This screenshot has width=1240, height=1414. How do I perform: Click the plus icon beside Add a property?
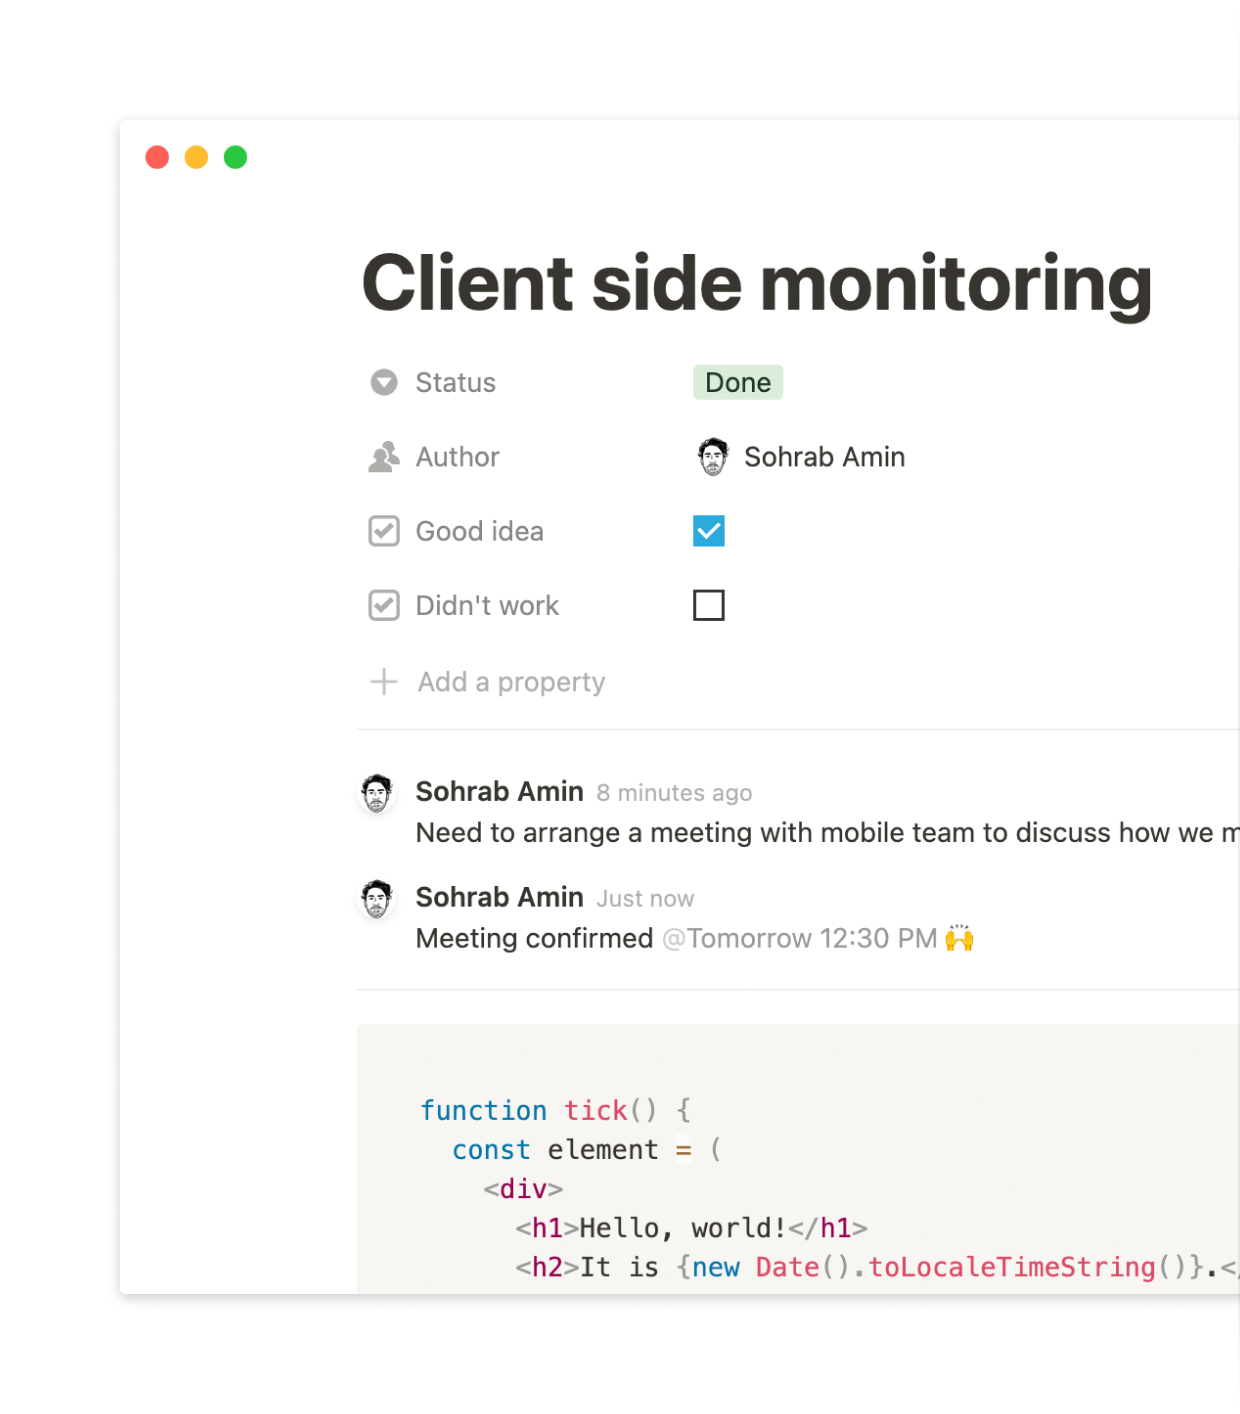[384, 682]
